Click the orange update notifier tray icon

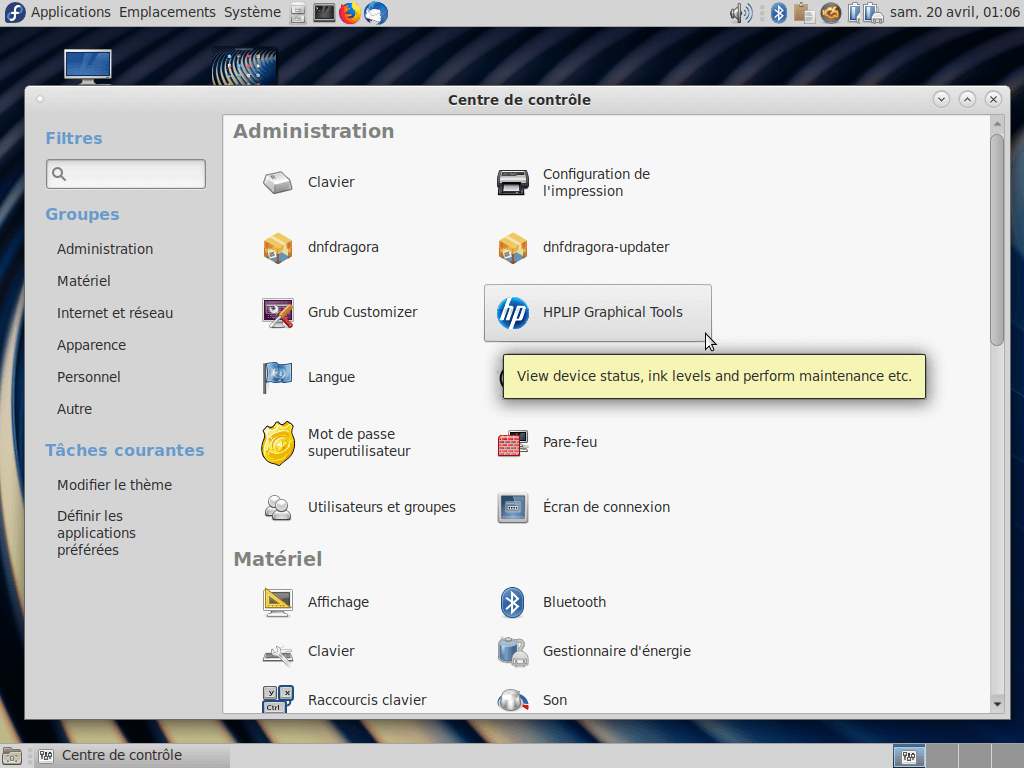pos(831,12)
